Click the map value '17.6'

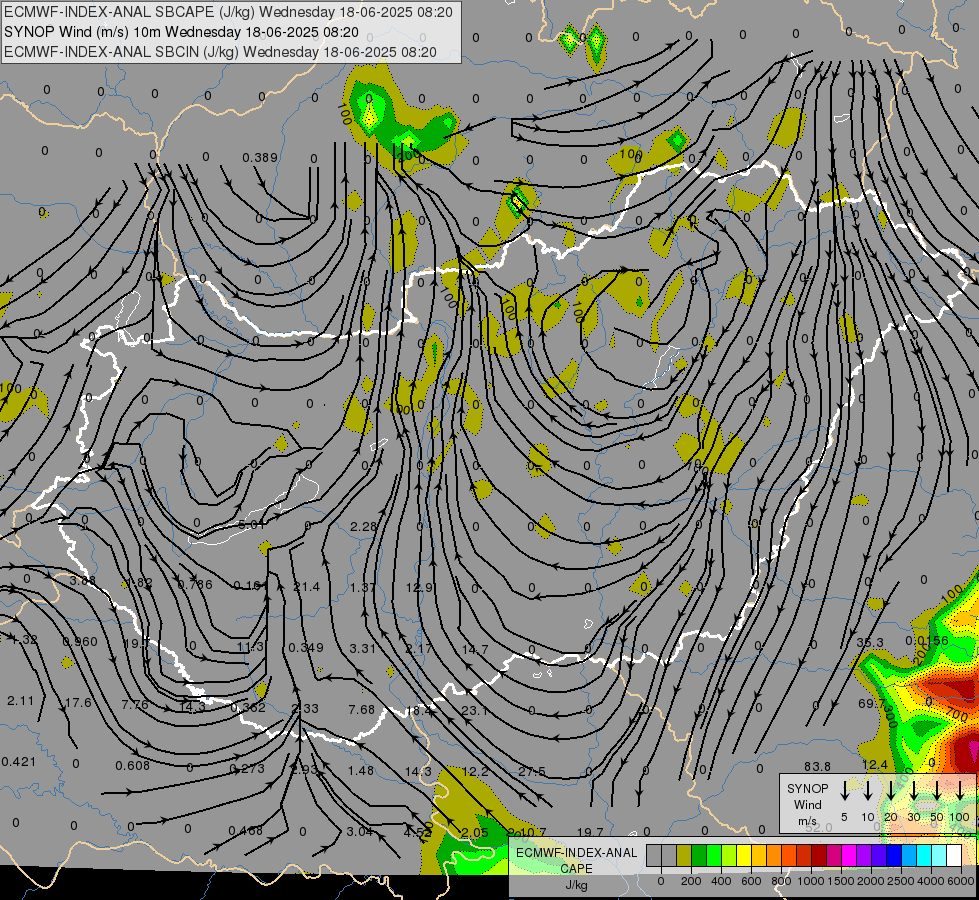tap(78, 703)
